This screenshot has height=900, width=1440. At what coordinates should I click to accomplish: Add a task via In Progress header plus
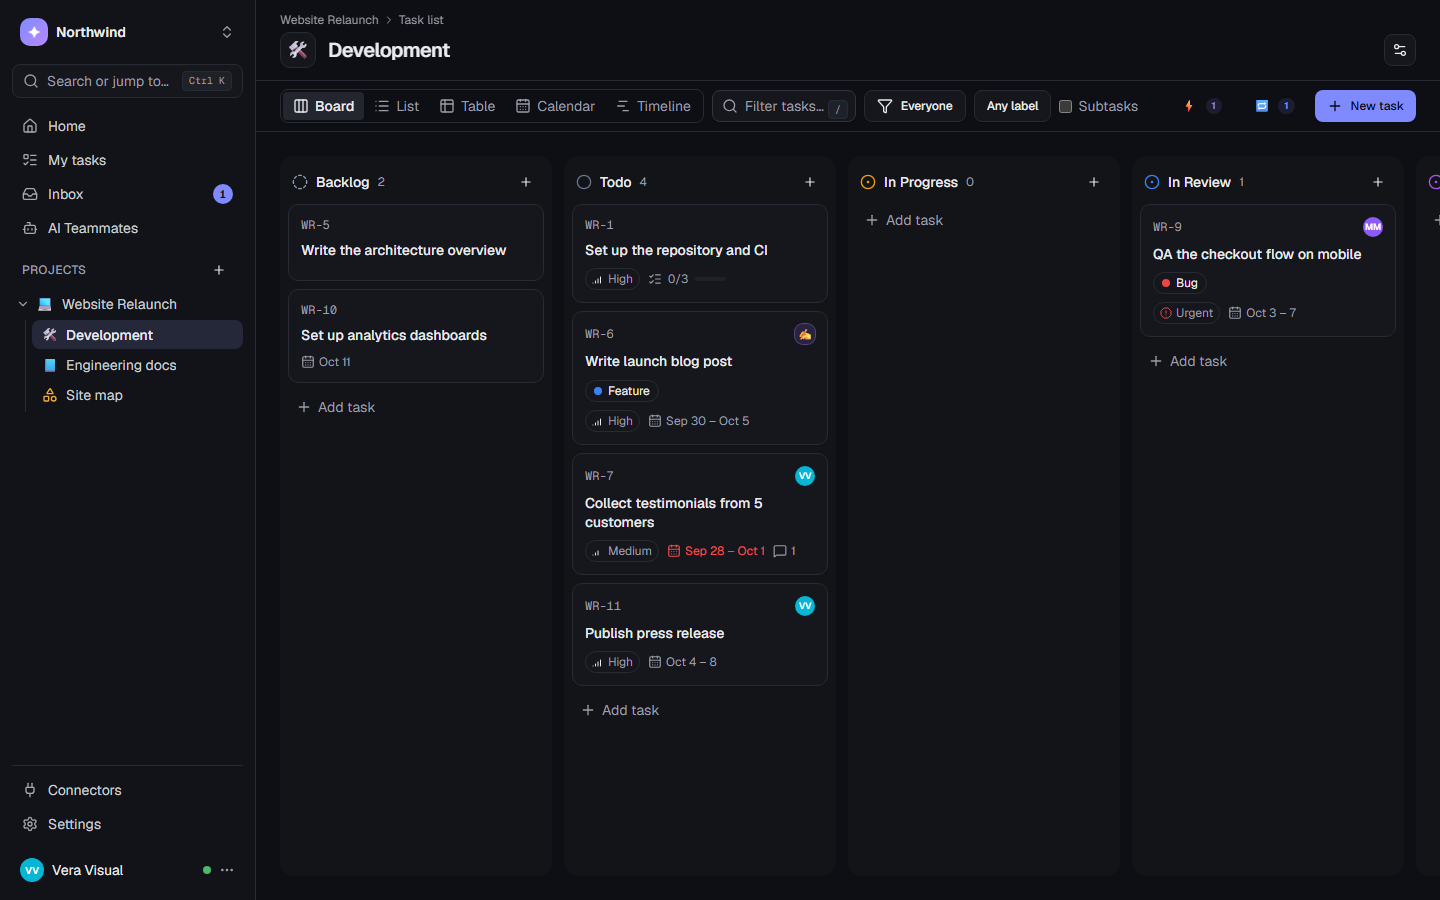click(1094, 182)
